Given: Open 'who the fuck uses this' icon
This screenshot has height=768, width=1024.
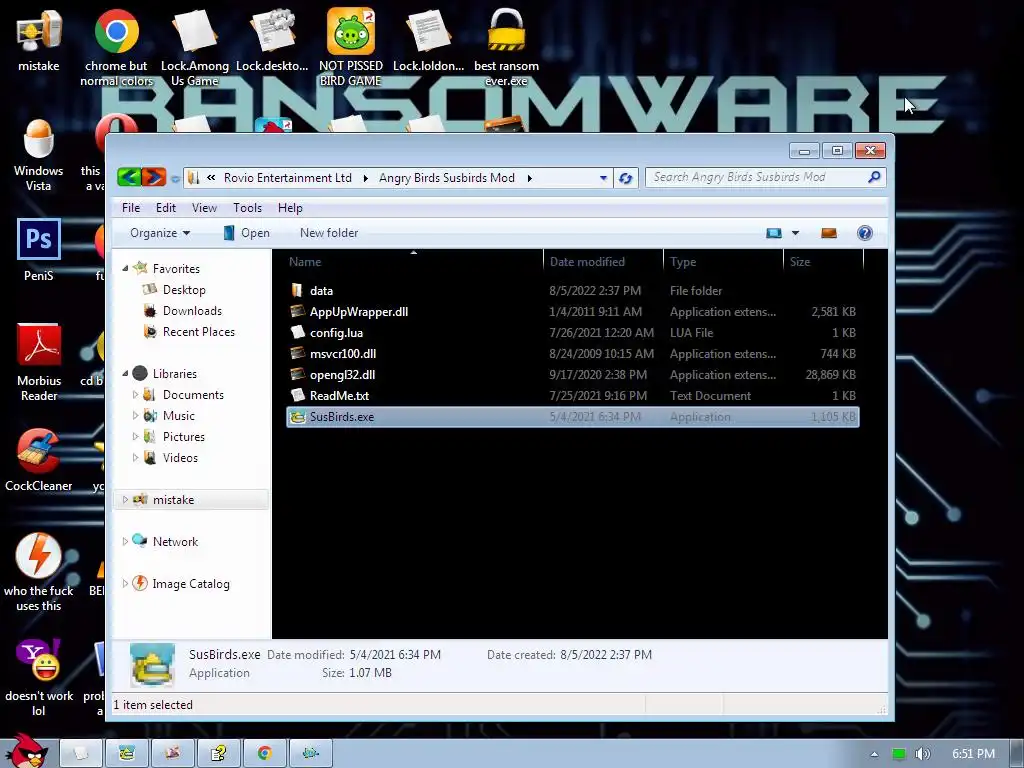Looking at the screenshot, I should click(x=39, y=573).
